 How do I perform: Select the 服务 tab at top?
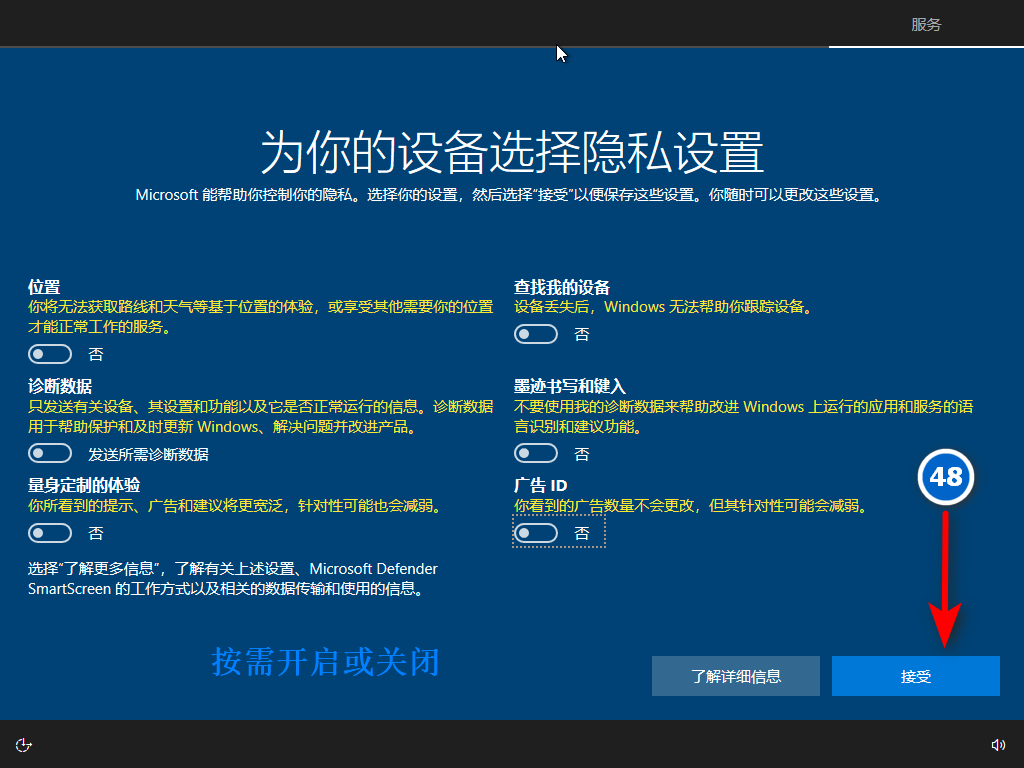click(926, 24)
